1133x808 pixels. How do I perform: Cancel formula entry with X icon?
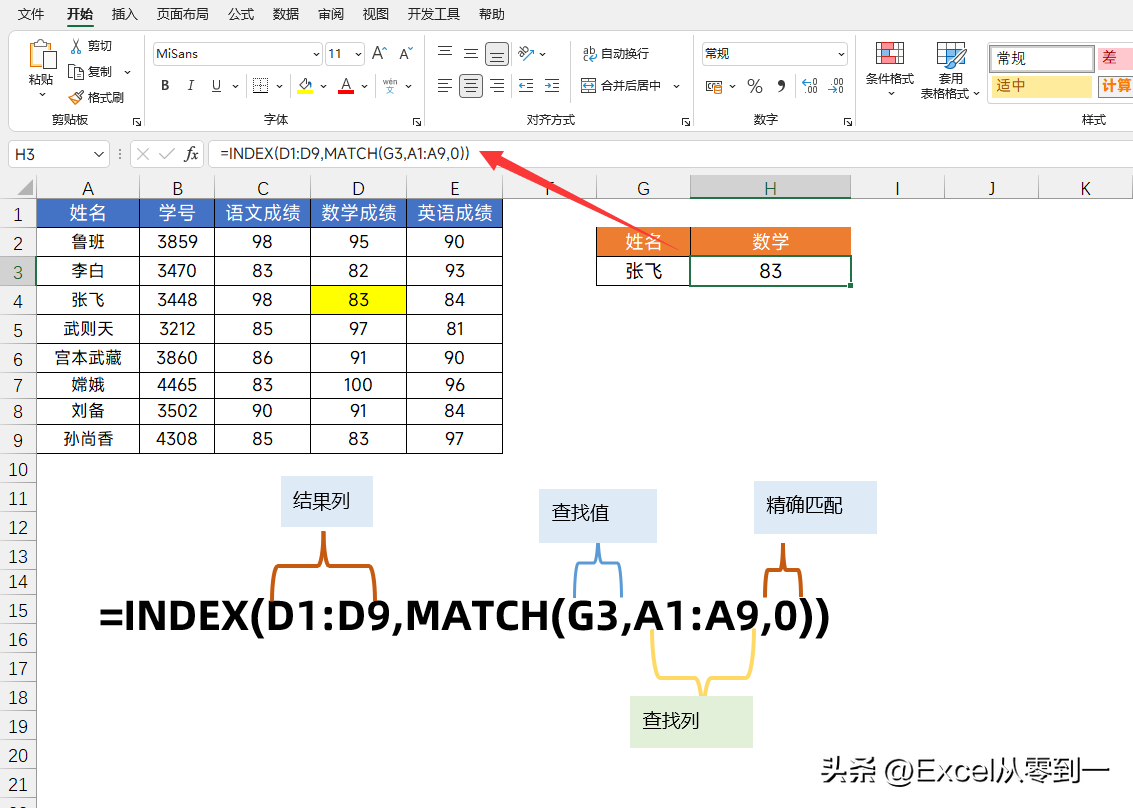click(143, 154)
